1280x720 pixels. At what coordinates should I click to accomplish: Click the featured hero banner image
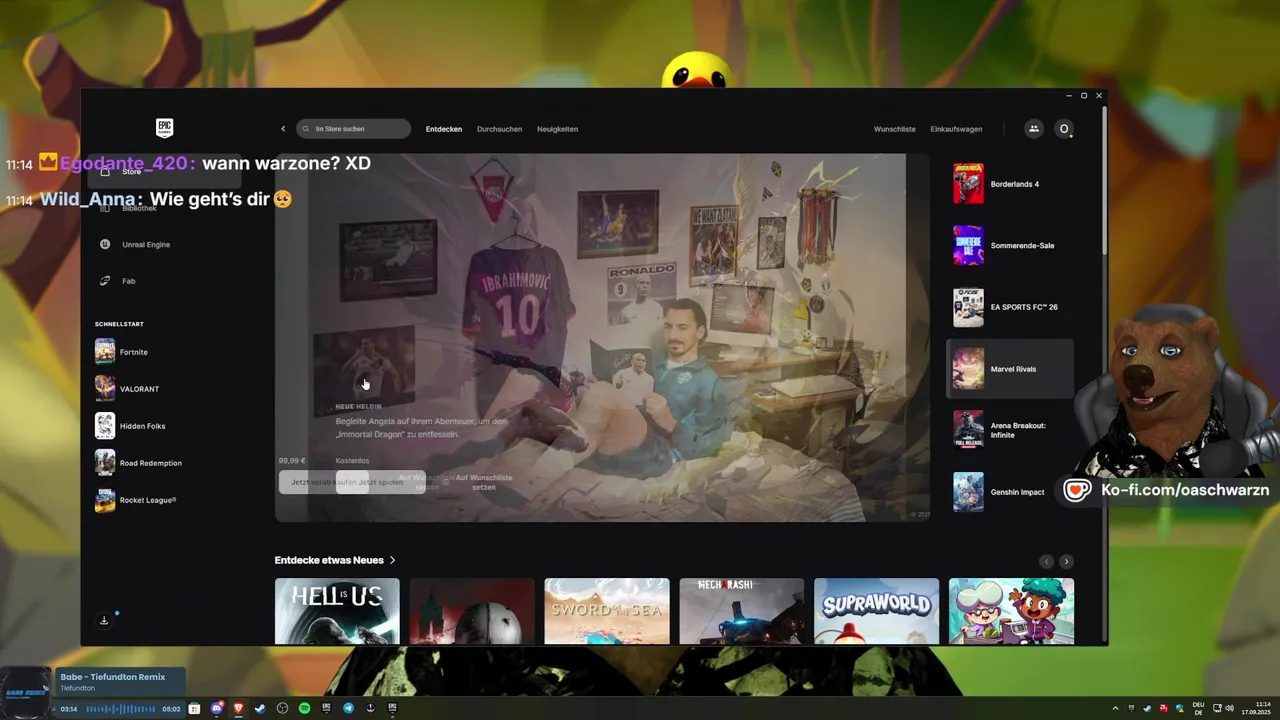(602, 337)
